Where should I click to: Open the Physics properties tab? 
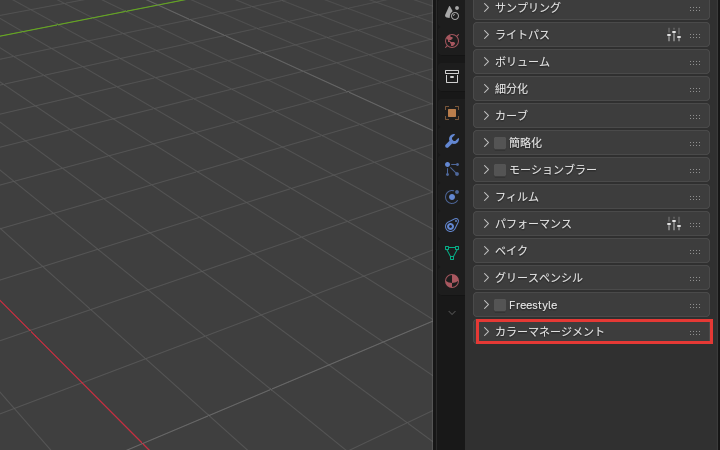tap(452, 197)
